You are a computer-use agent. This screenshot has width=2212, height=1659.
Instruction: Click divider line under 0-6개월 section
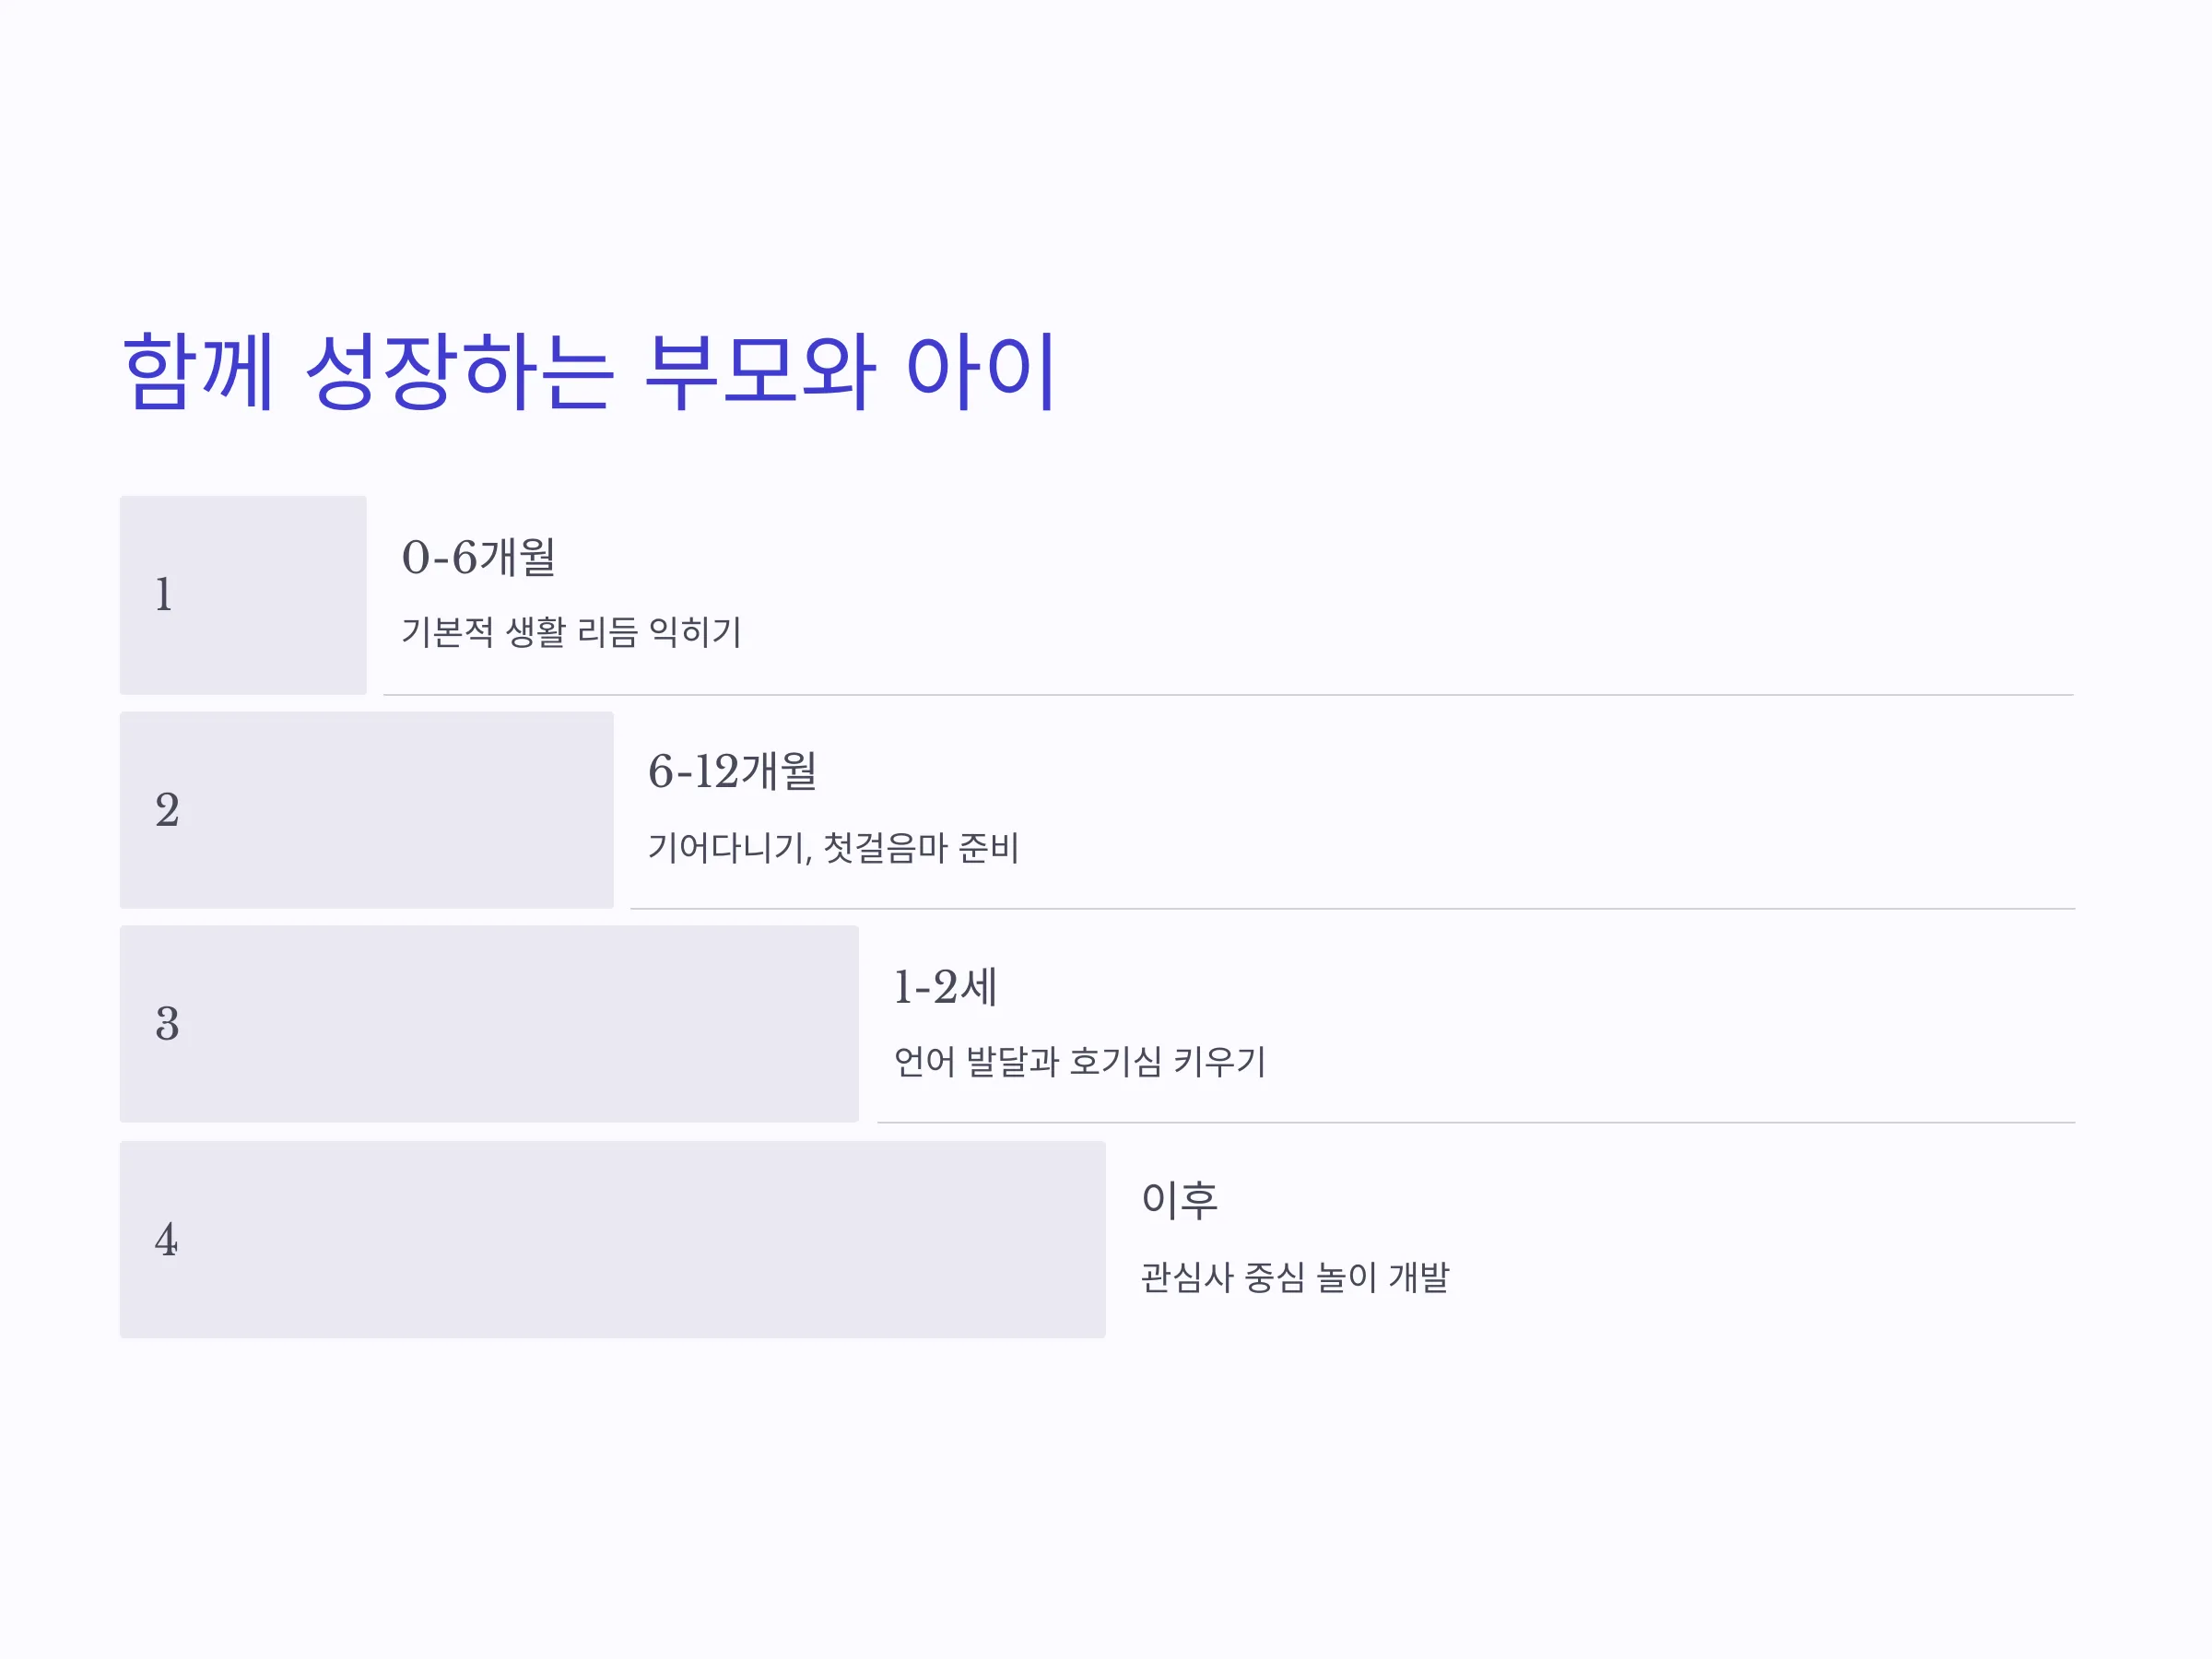click(1228, 695)
